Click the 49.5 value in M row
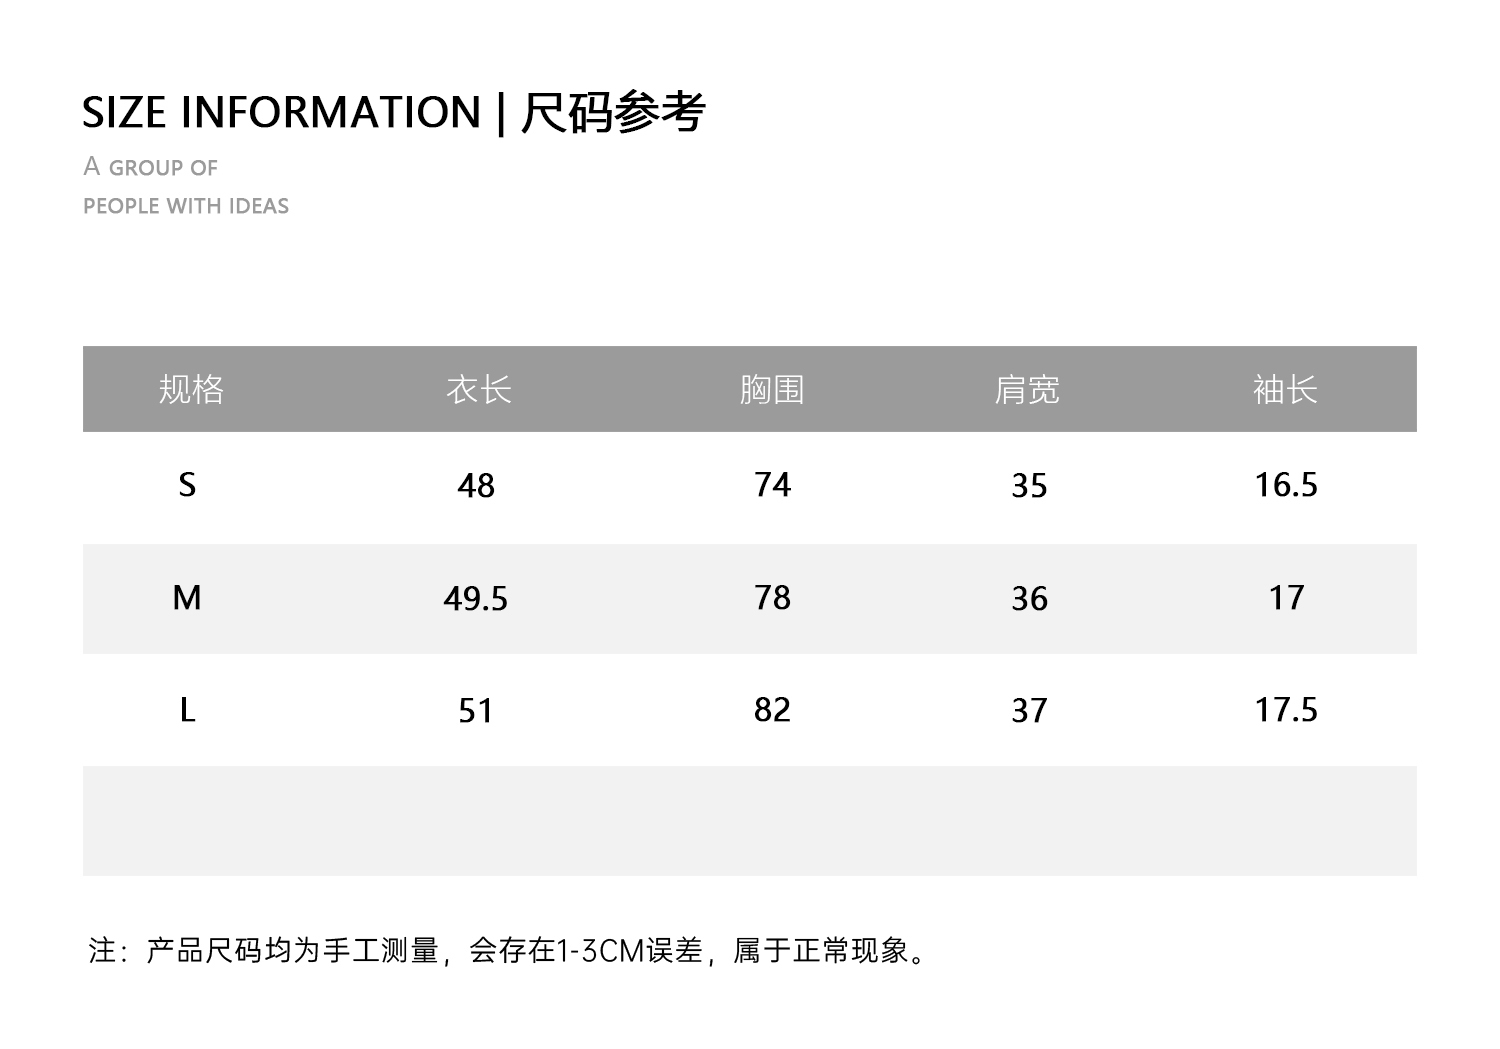 tap(476, 599)
